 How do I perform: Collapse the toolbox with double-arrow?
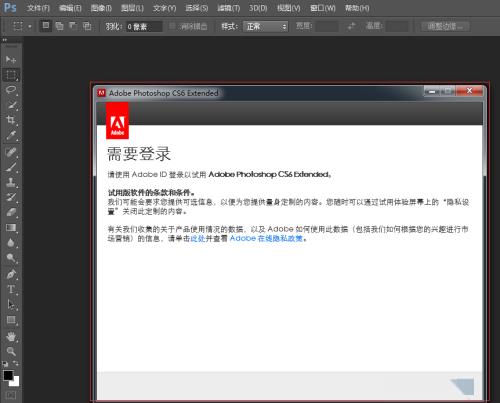pos(5,40)
